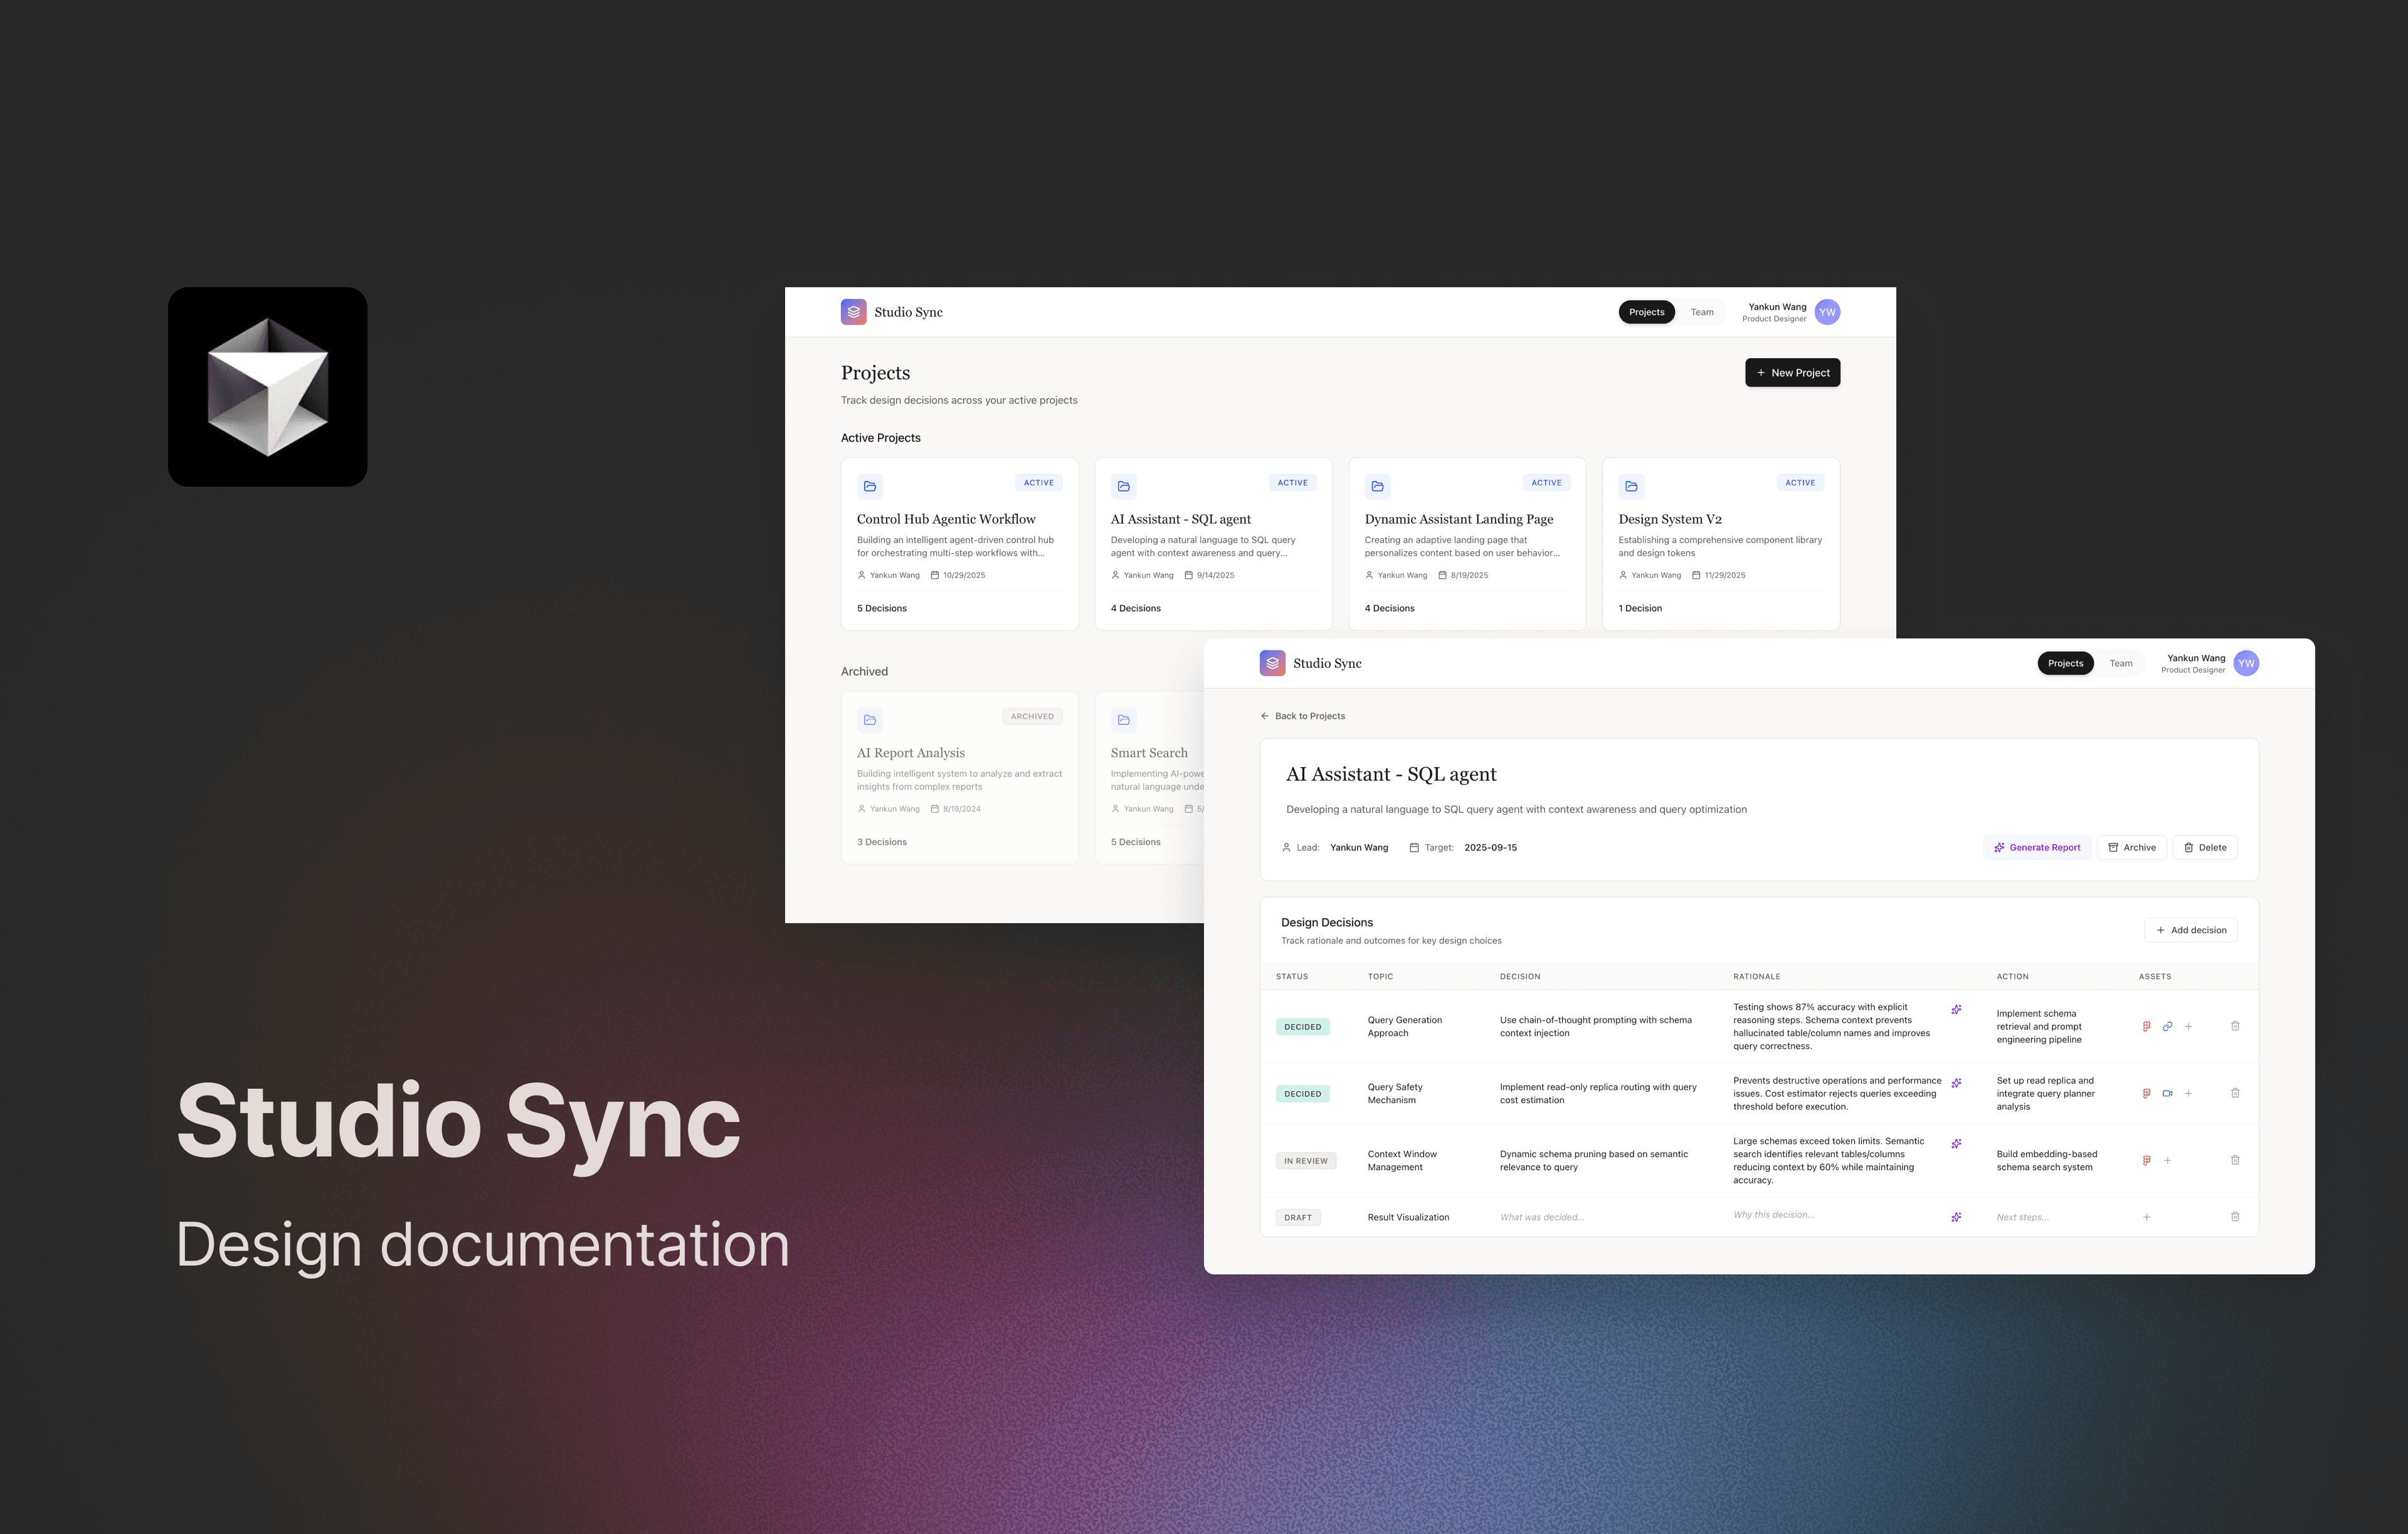Viewport: 2408px width, 1534px height.
Task: Open video asset in Query Safety row
Action: 2167,1093
